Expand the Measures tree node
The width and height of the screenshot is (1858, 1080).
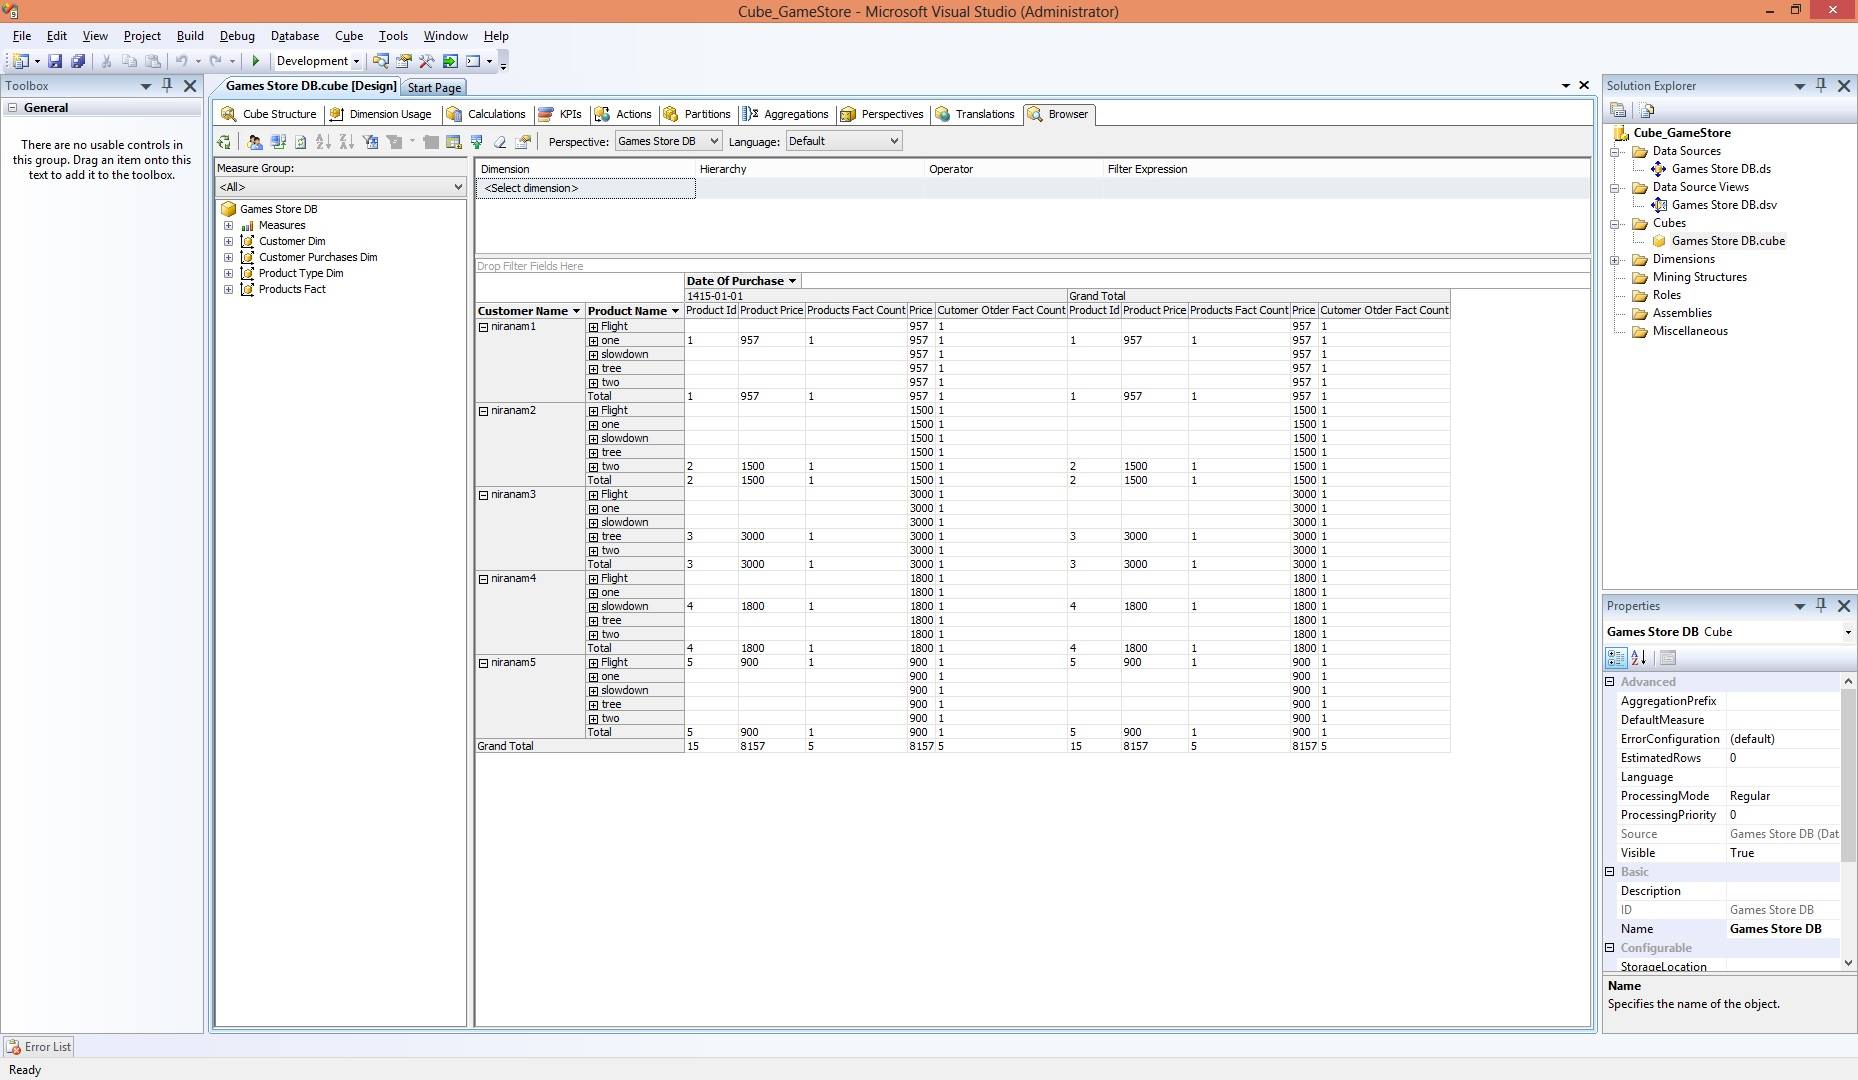click(x=229, y=226)
